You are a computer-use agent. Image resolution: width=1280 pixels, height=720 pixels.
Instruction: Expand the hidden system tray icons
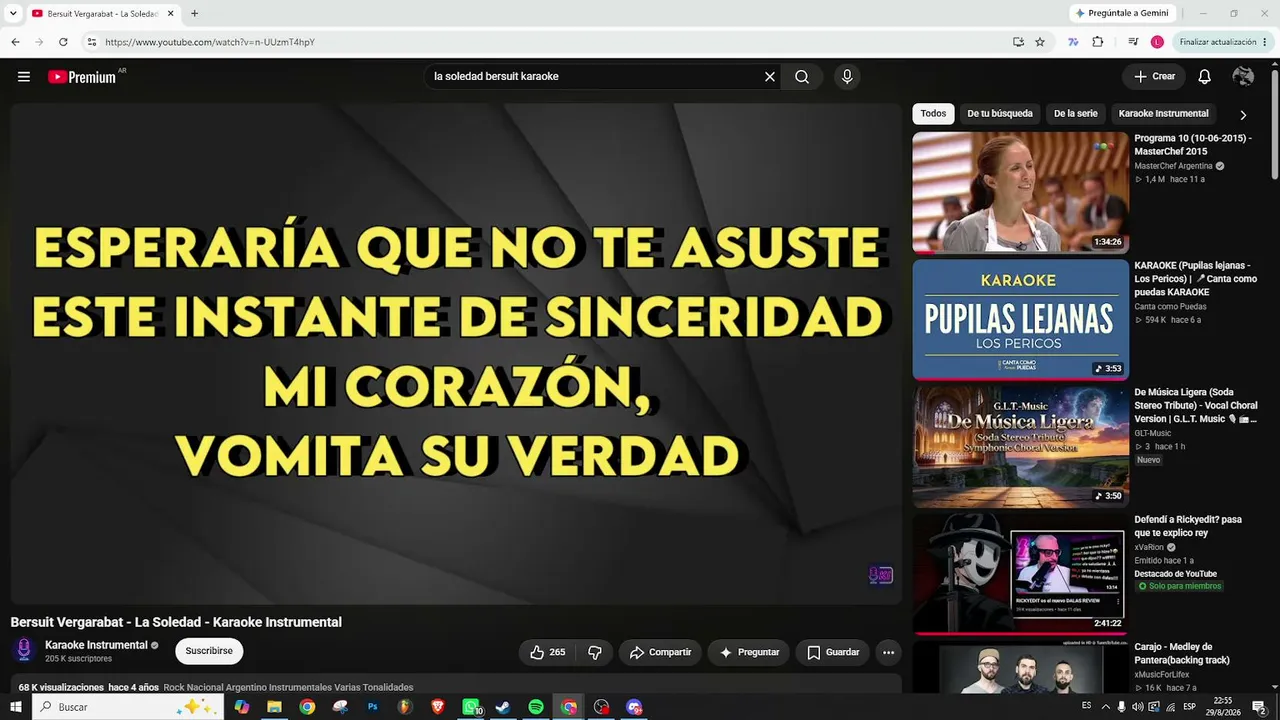point(1106,707)
